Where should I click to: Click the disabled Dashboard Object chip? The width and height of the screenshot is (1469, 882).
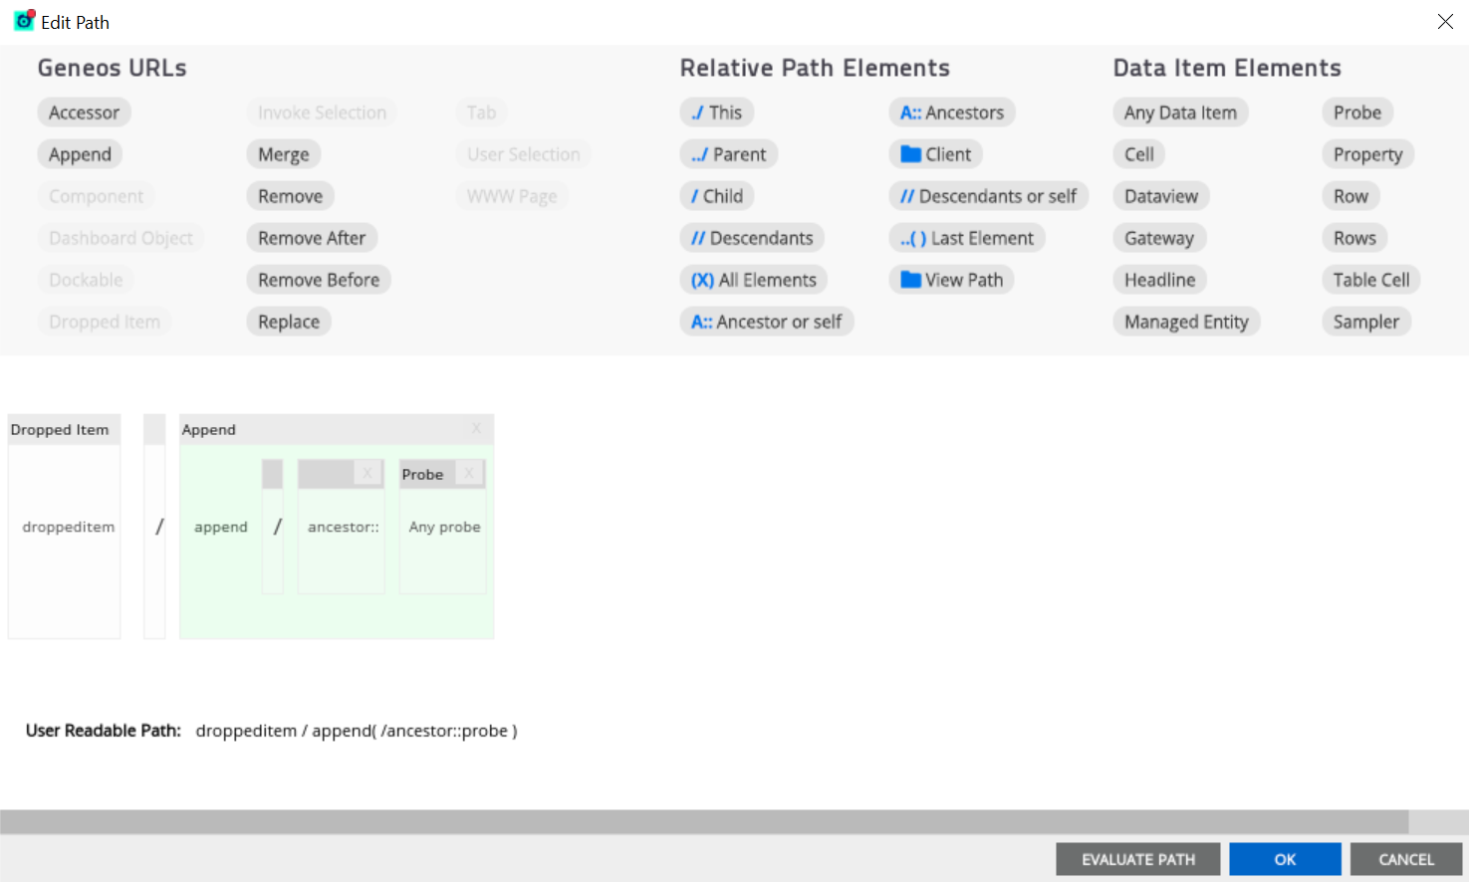121,239
